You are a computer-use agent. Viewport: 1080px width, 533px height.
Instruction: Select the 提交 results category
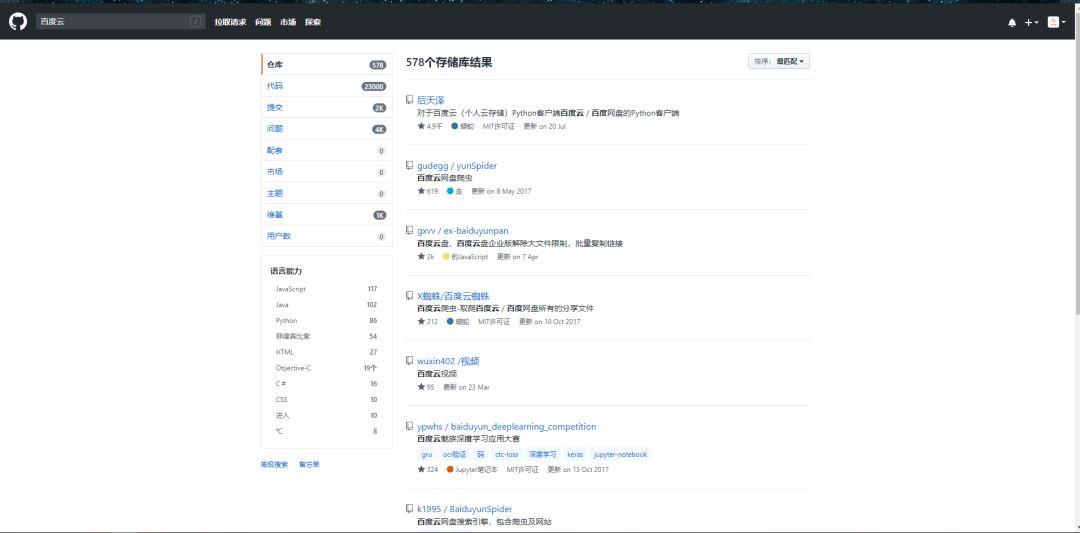[x=275, y=107]
